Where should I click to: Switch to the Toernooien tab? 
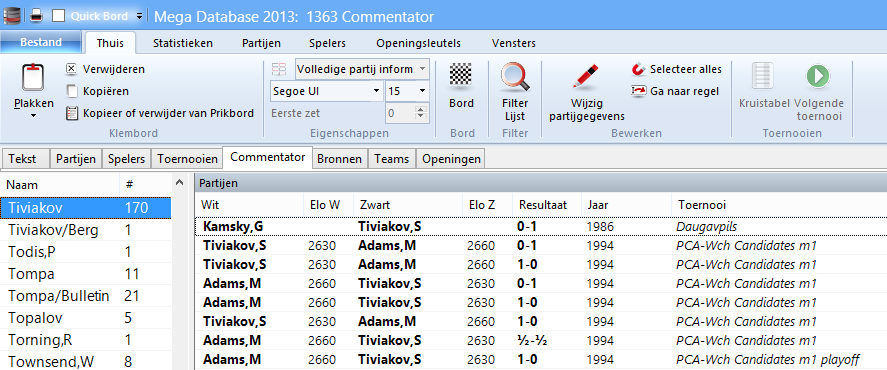187,159
